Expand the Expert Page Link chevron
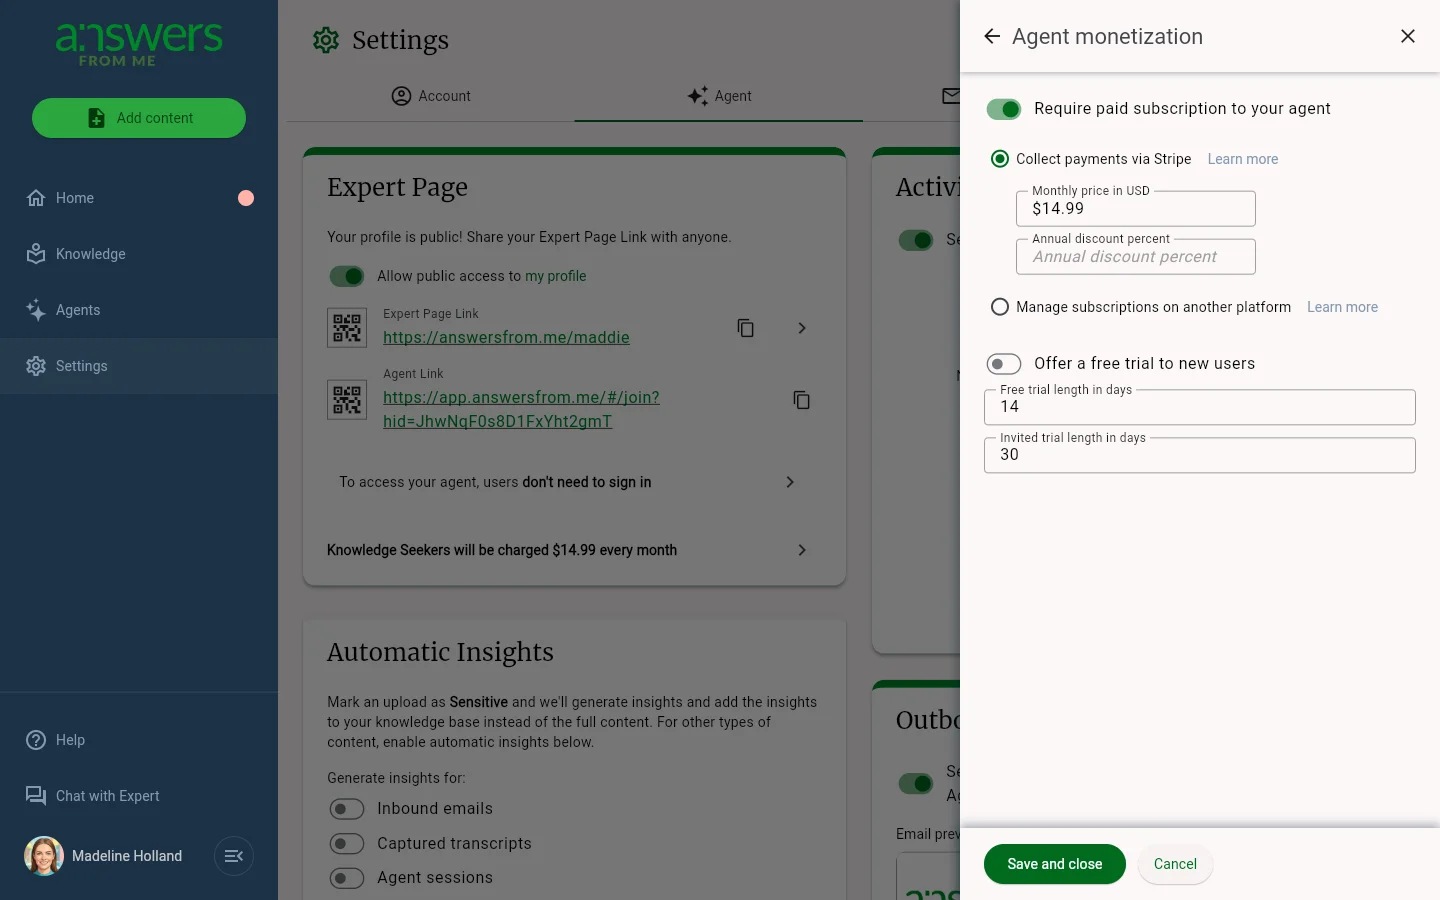The width and height of the screenshot is (1440, 900). click(x=802, y=328)
